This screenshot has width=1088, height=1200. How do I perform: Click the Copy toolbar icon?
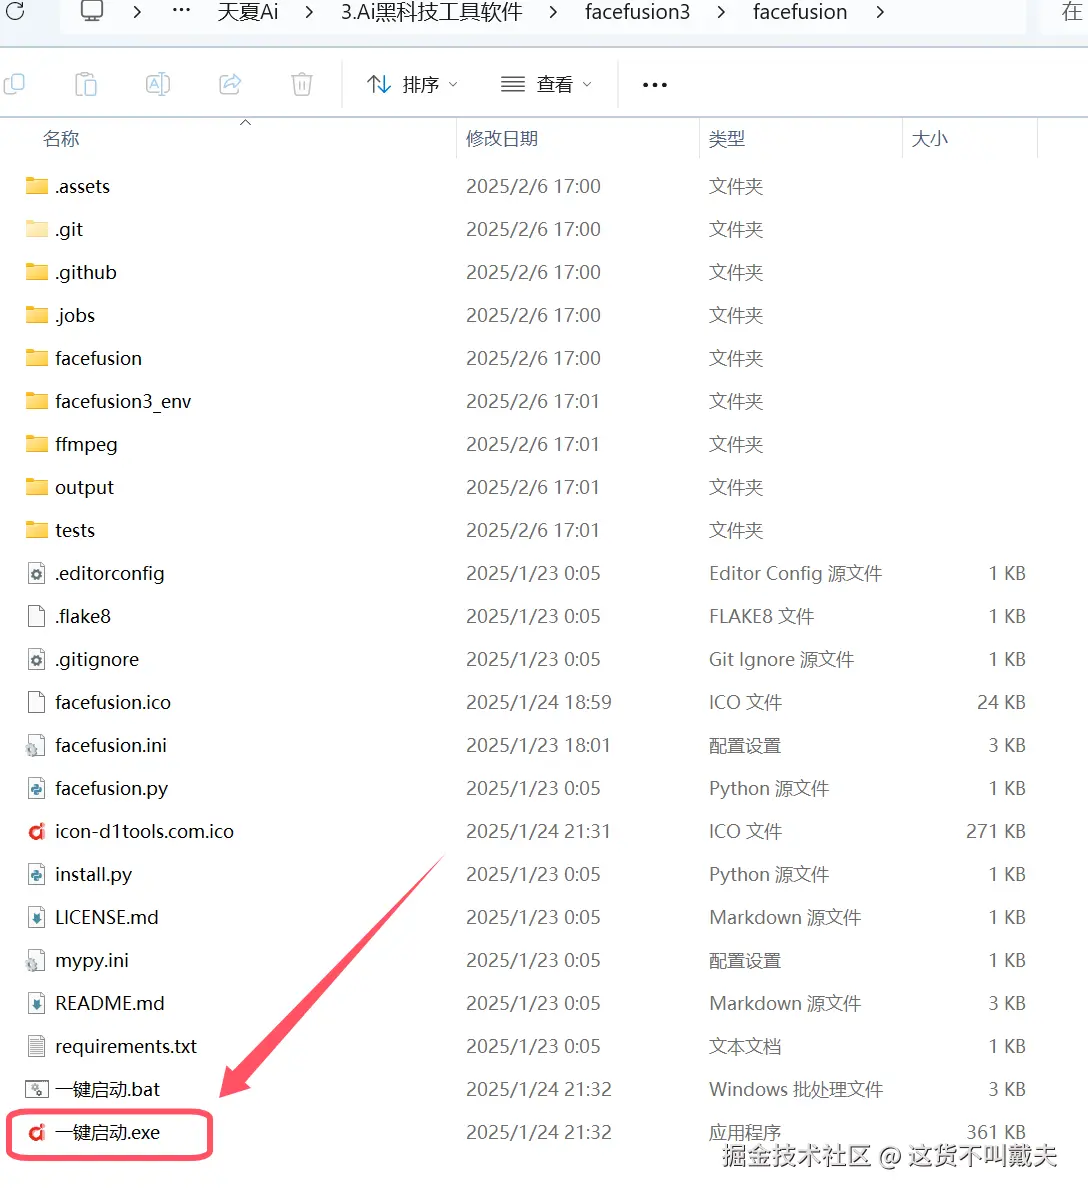(x=15, y=85)
